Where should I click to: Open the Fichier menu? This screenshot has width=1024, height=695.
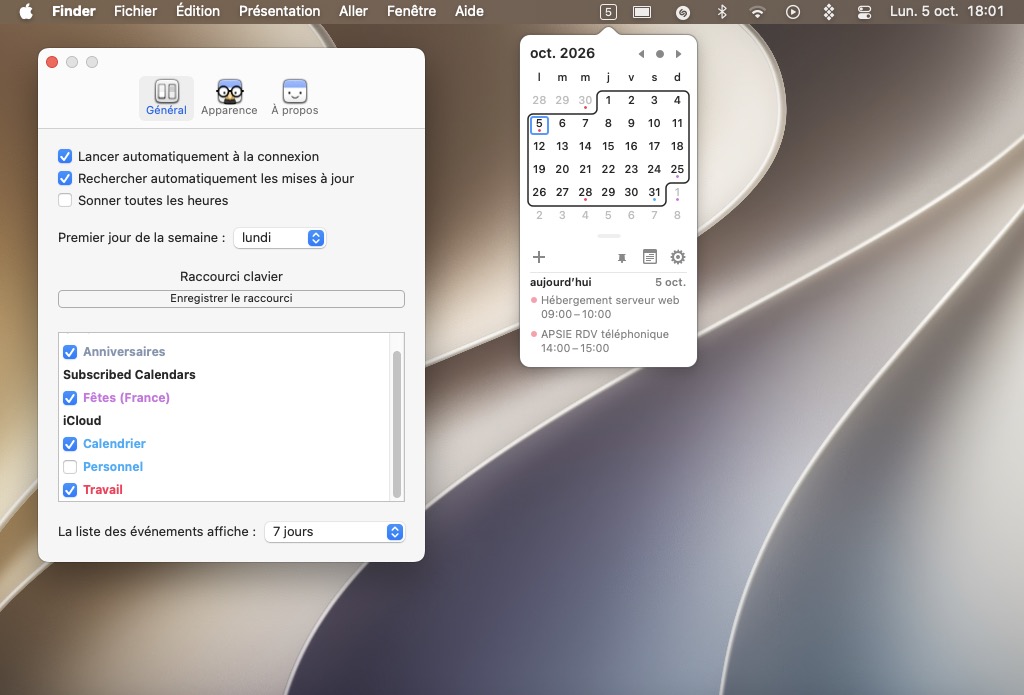(135, 11)
